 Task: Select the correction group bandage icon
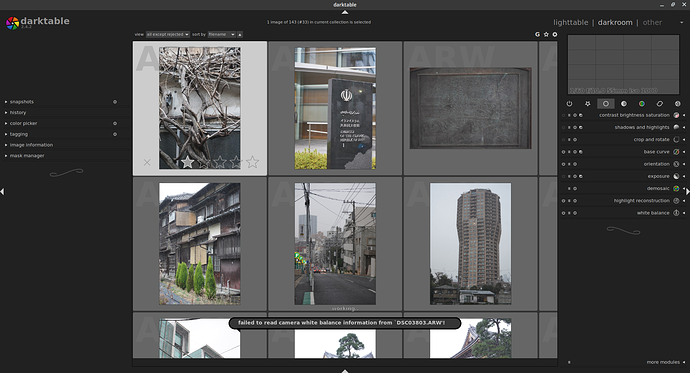[660, 104]
